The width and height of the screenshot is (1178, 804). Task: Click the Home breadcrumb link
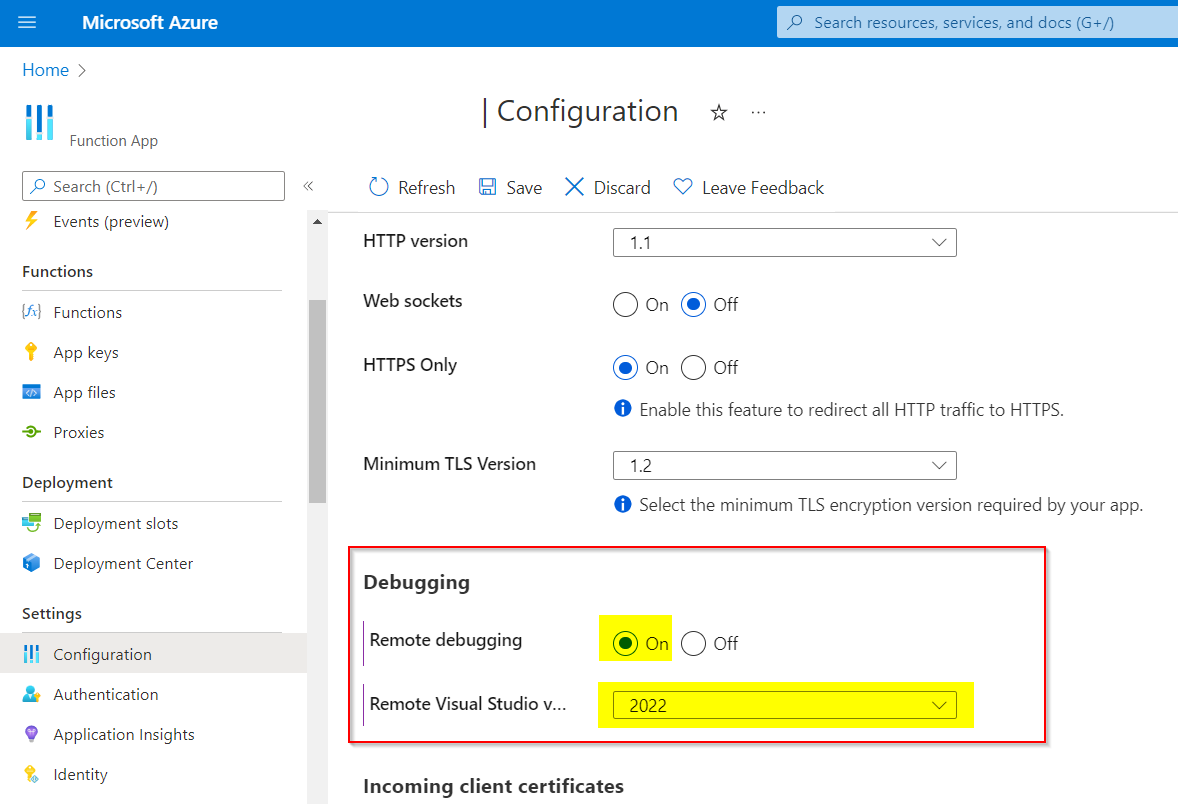pyautogui.click(x=45, y=69)
